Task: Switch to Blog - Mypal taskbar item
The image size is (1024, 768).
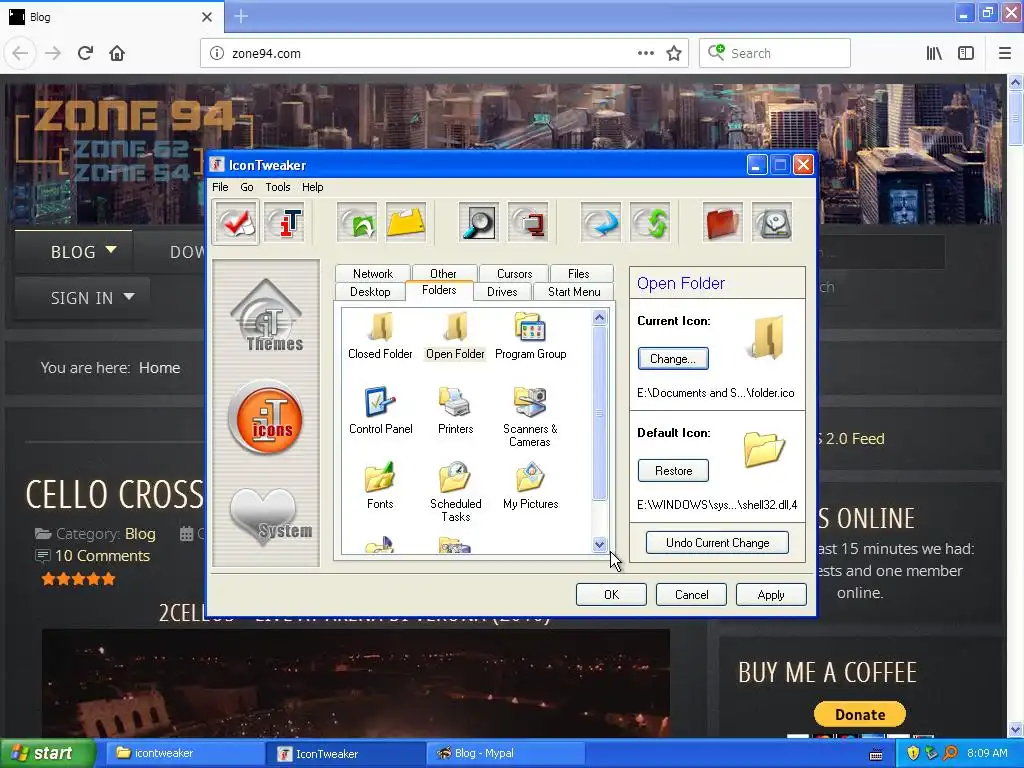Action: point(506,754)
